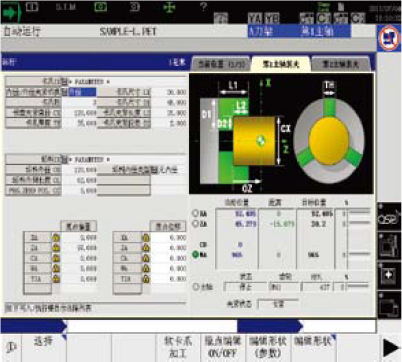This screenshot has height=362, width=402.
Task: Click the lock icon beside ZA offset
Action: (x=56, y=248)
